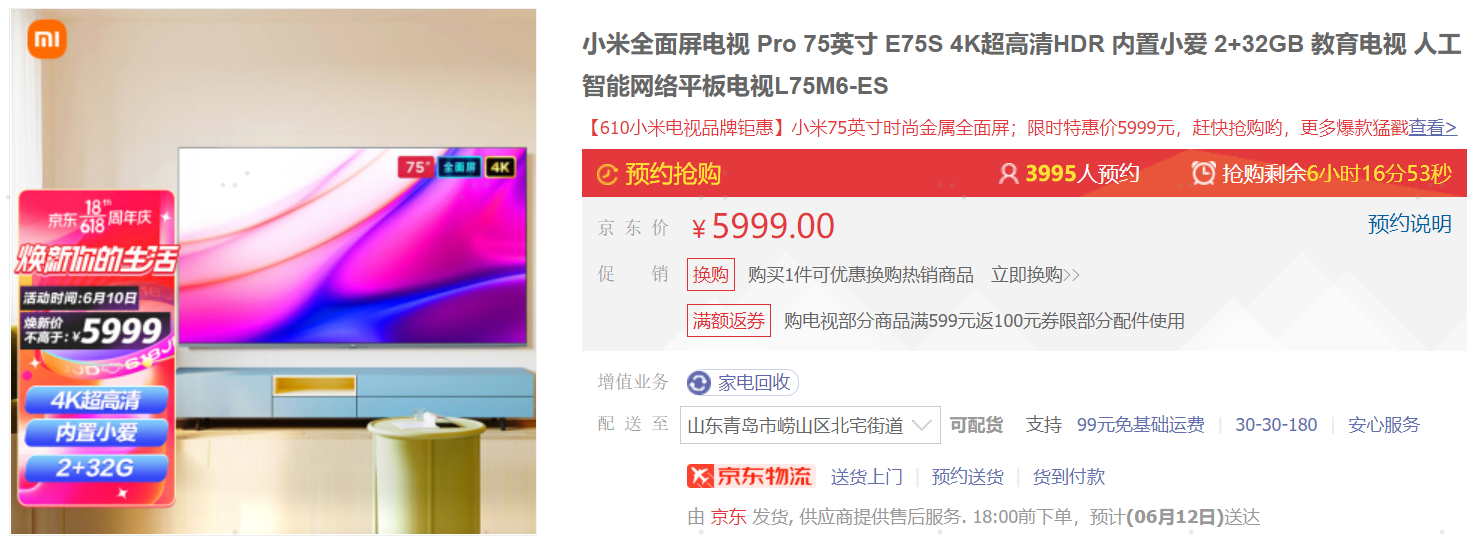The width and height of the screenshot is (1480, 541).
Task: Click the 全面屏 badge on TV image
Action: pyautogui.click(x=457, y=167)
